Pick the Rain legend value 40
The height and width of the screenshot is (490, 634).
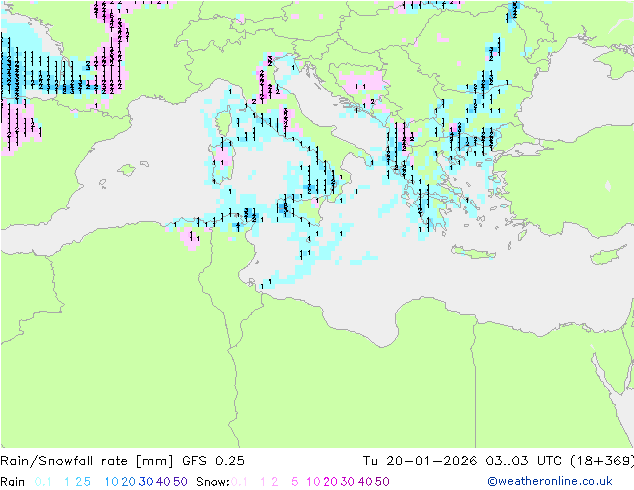coord(163,482)
